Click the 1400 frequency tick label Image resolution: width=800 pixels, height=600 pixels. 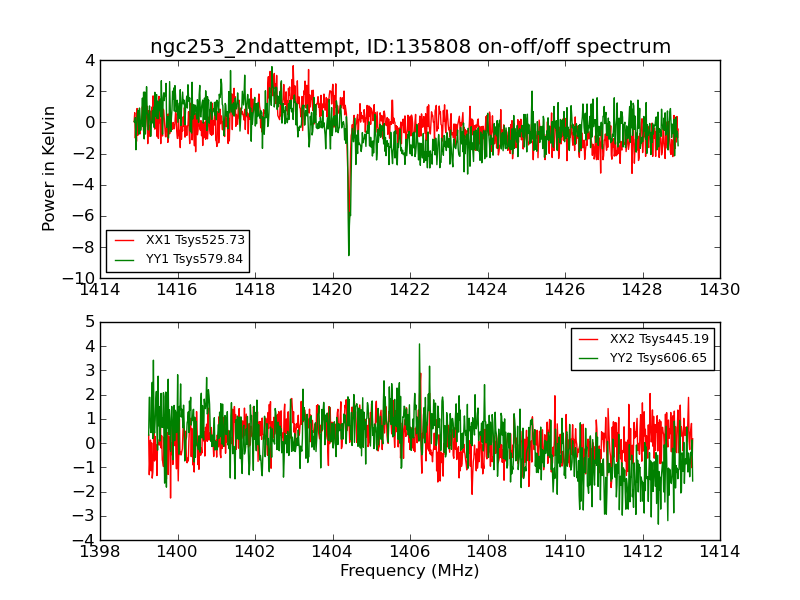coord(177,552)
